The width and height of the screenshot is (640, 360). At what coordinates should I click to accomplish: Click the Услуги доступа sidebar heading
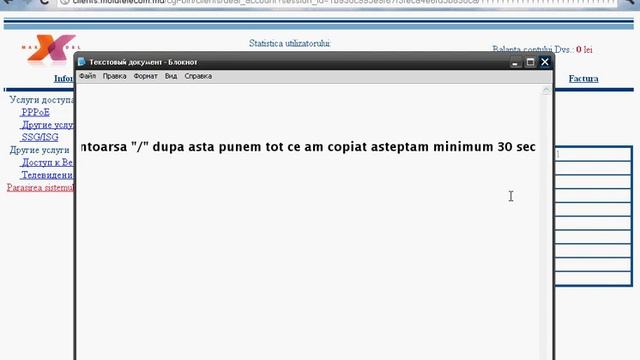[x=42, y=100]
